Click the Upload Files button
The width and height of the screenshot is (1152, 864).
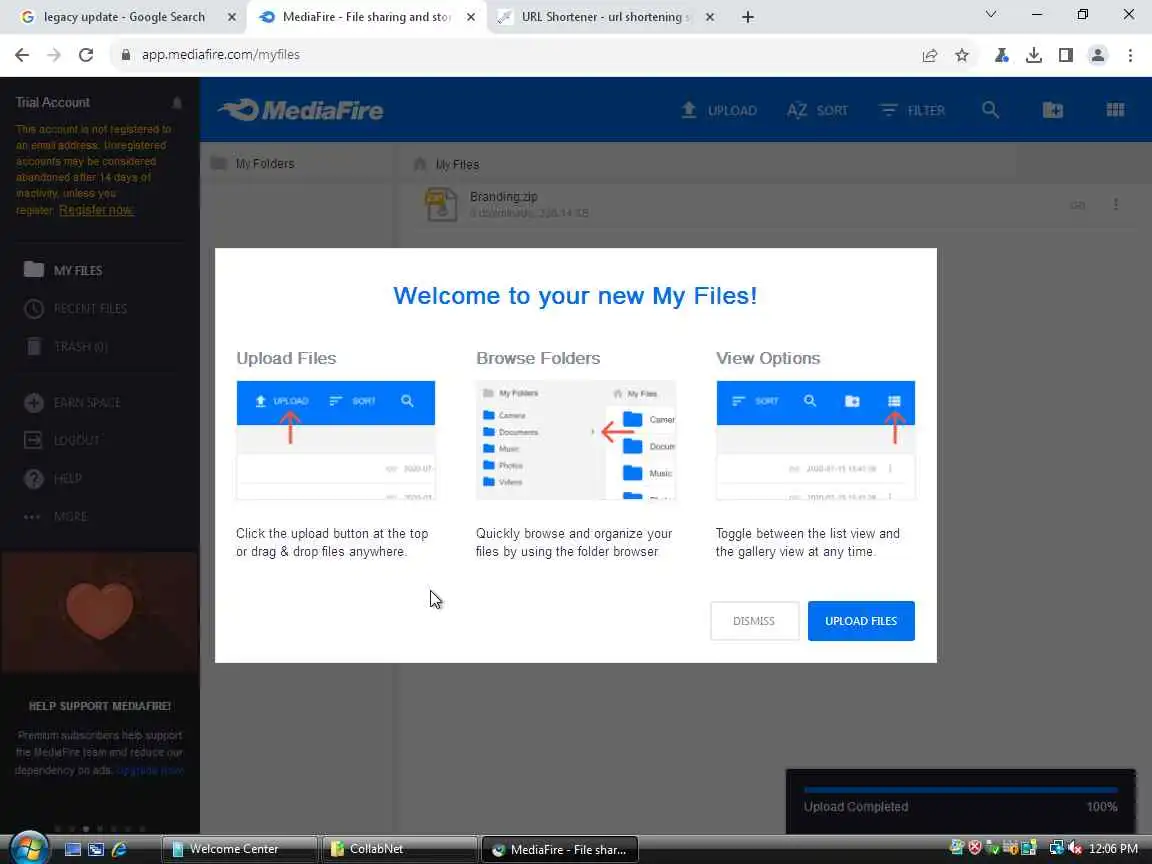[x=860, y=621]
